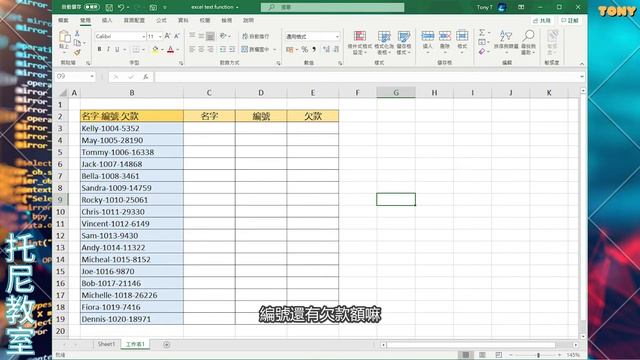
Task: Open the File (檔案) tab
Action: (63, 20)
